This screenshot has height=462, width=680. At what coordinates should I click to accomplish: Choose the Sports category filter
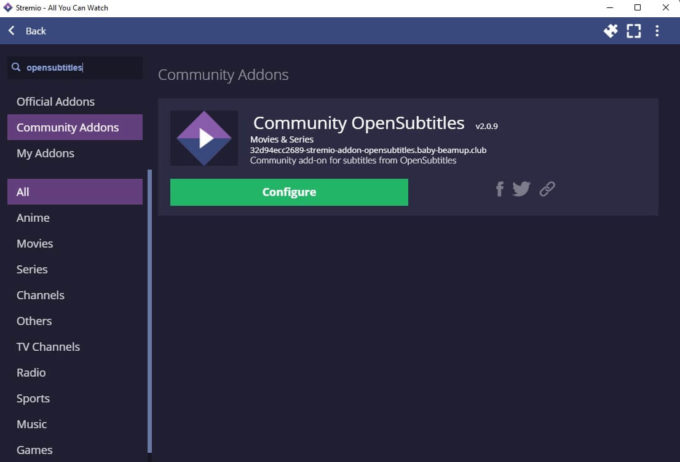coord(33,398)
